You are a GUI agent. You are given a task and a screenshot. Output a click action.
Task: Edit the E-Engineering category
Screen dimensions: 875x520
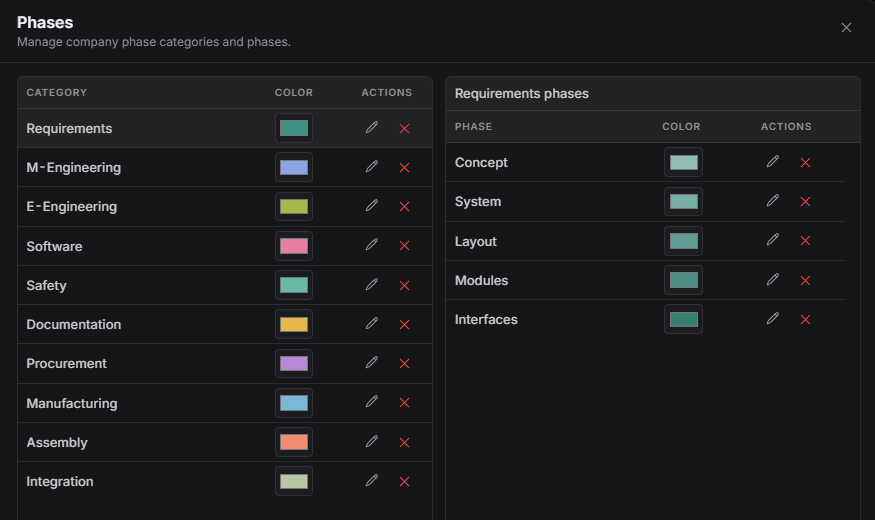(372, 206)
